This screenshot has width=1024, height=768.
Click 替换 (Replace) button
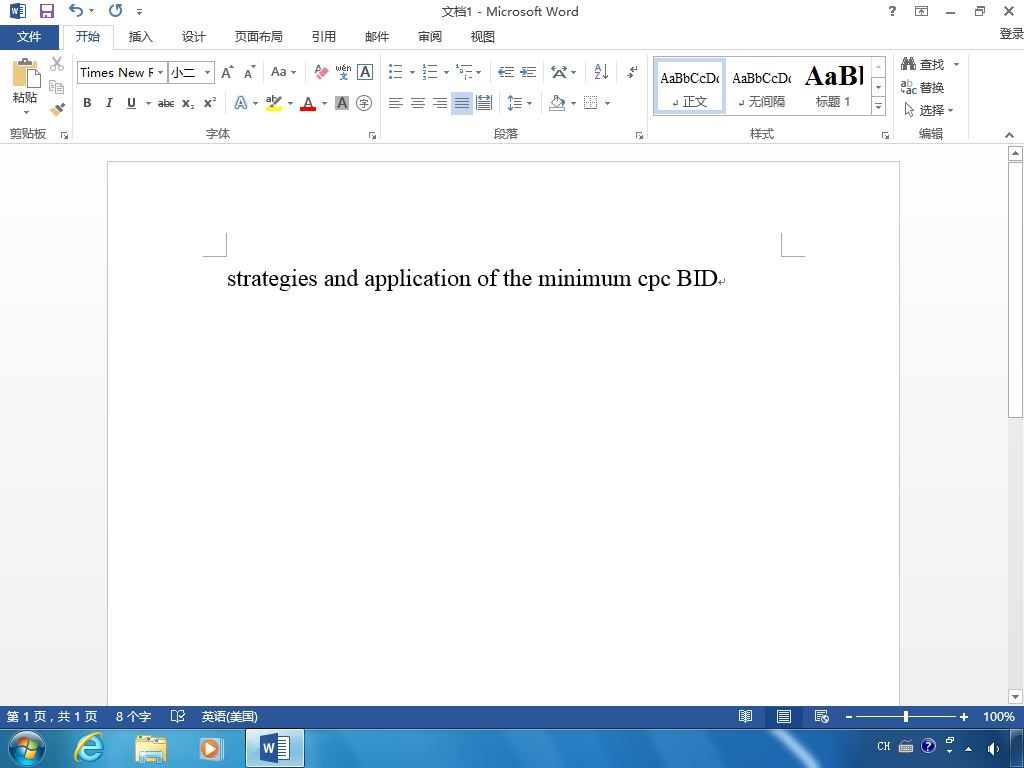point(923,87)
